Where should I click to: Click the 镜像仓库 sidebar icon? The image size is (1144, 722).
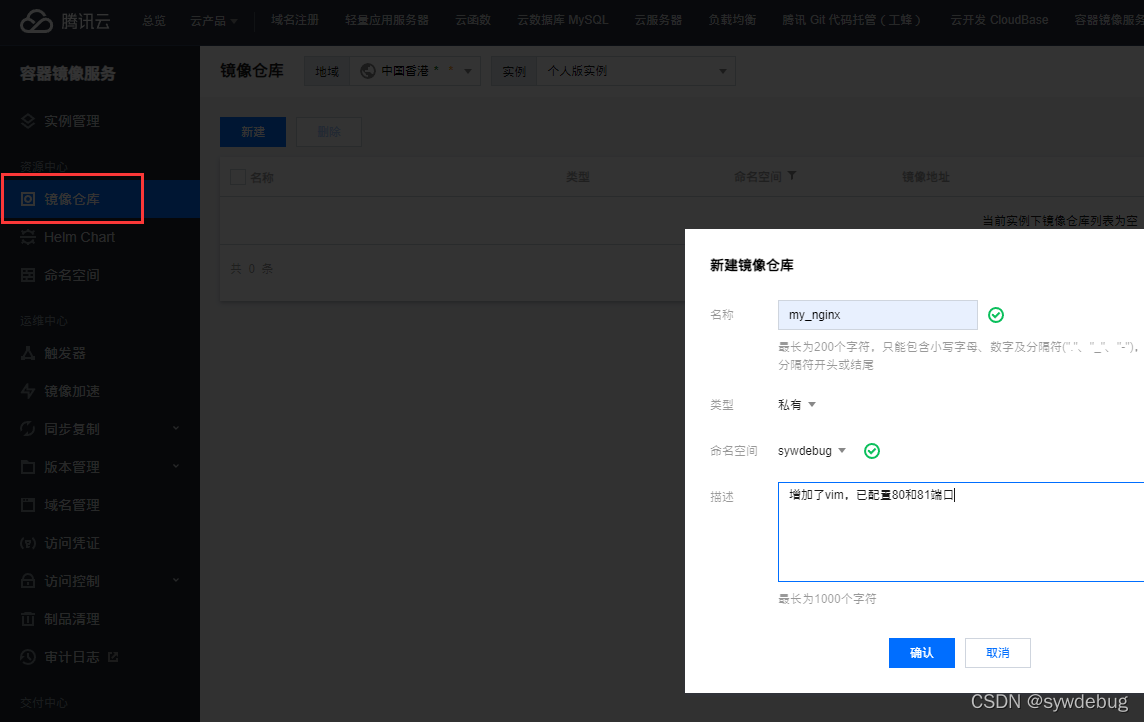[28, 199]
